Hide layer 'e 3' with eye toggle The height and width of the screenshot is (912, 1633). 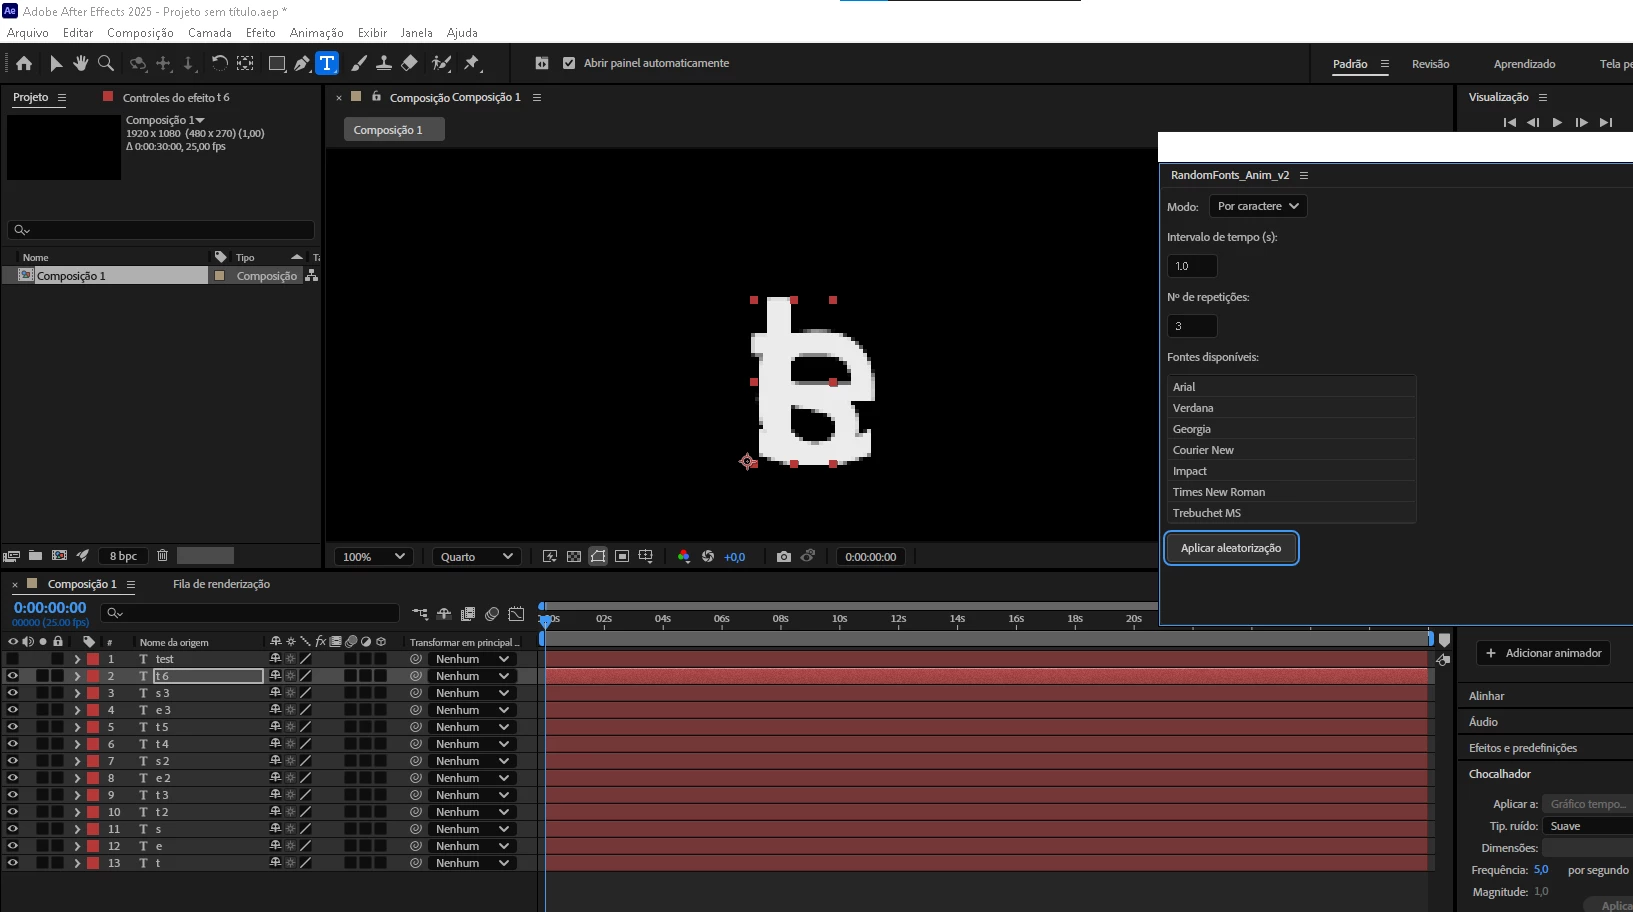(x=13, y=710)
